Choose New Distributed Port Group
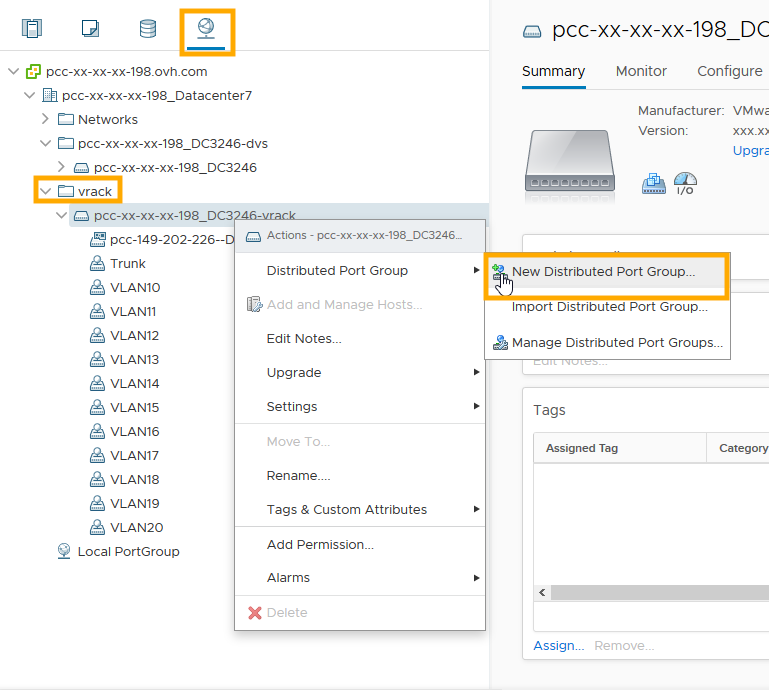The image size is (769, 690). (x=607, y=272)
